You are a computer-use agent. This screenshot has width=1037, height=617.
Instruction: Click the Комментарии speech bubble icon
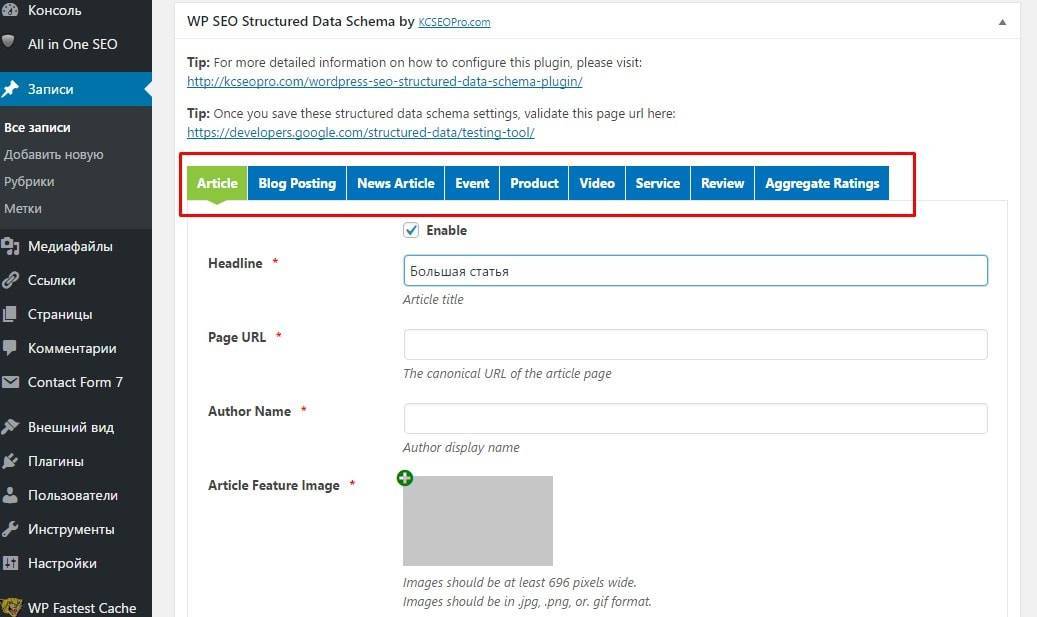9,348
